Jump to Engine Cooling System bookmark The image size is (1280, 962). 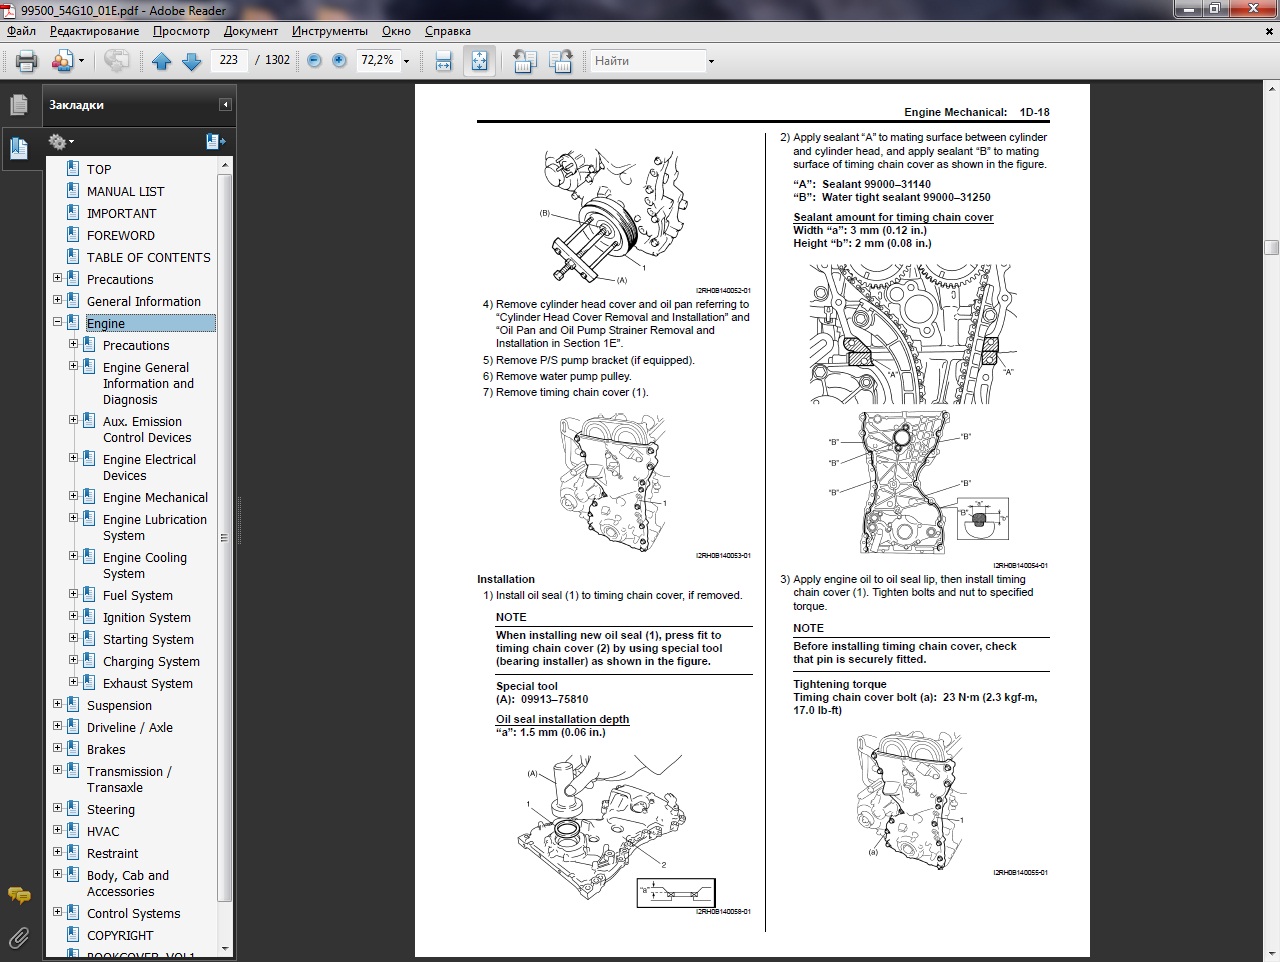[144, 565]
